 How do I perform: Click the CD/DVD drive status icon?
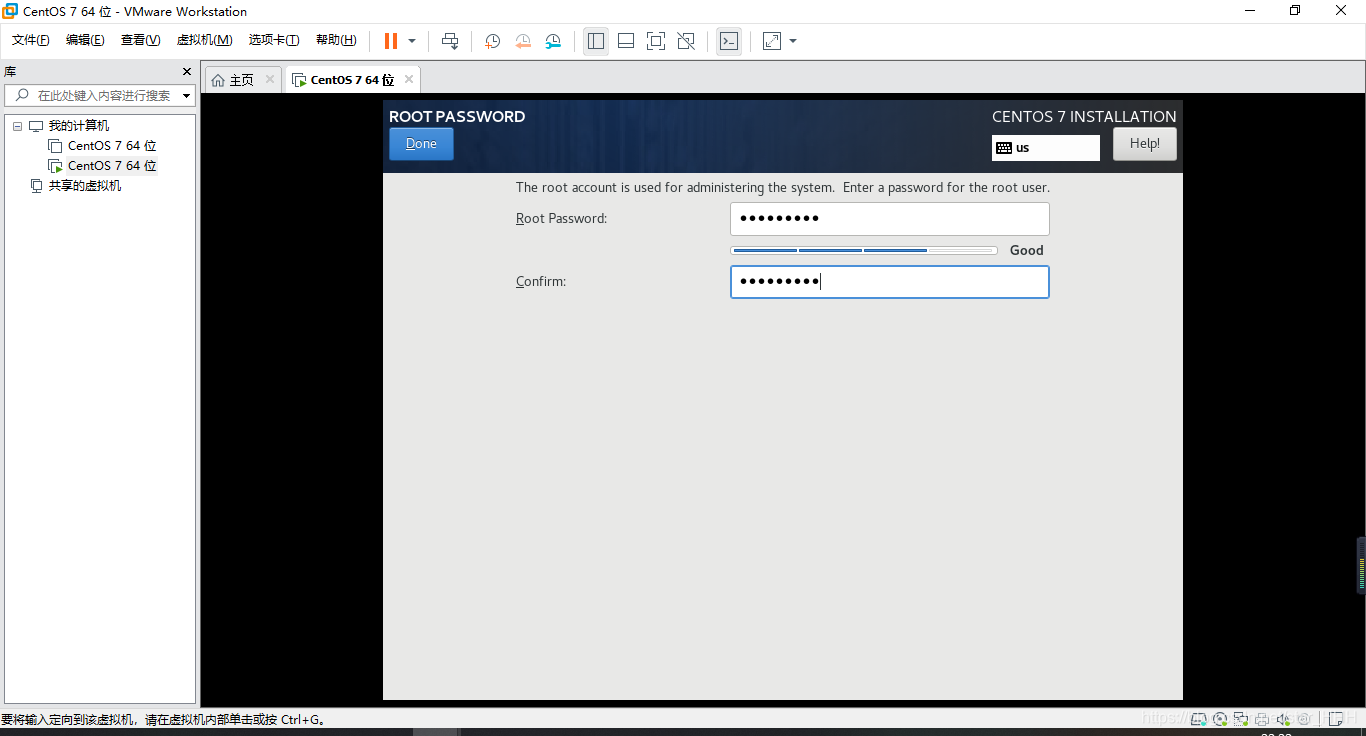coord(1220,718)
